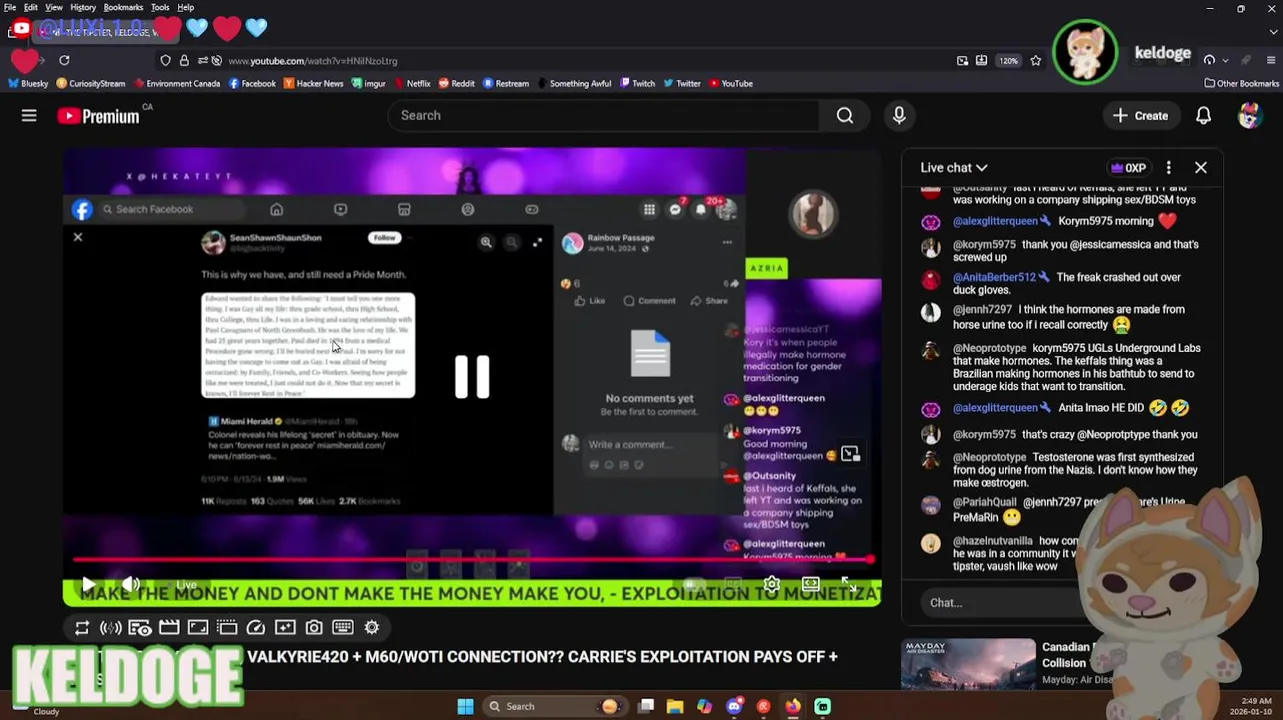This screenshot has height=720, width=1283.
Task: Open the File menu
Action: point(10,7)
